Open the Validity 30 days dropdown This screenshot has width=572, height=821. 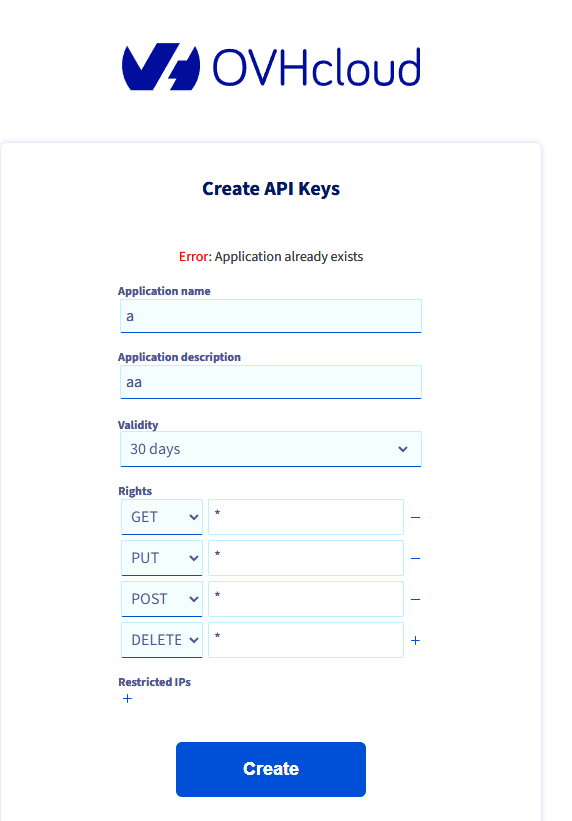(x=271, y=449)
